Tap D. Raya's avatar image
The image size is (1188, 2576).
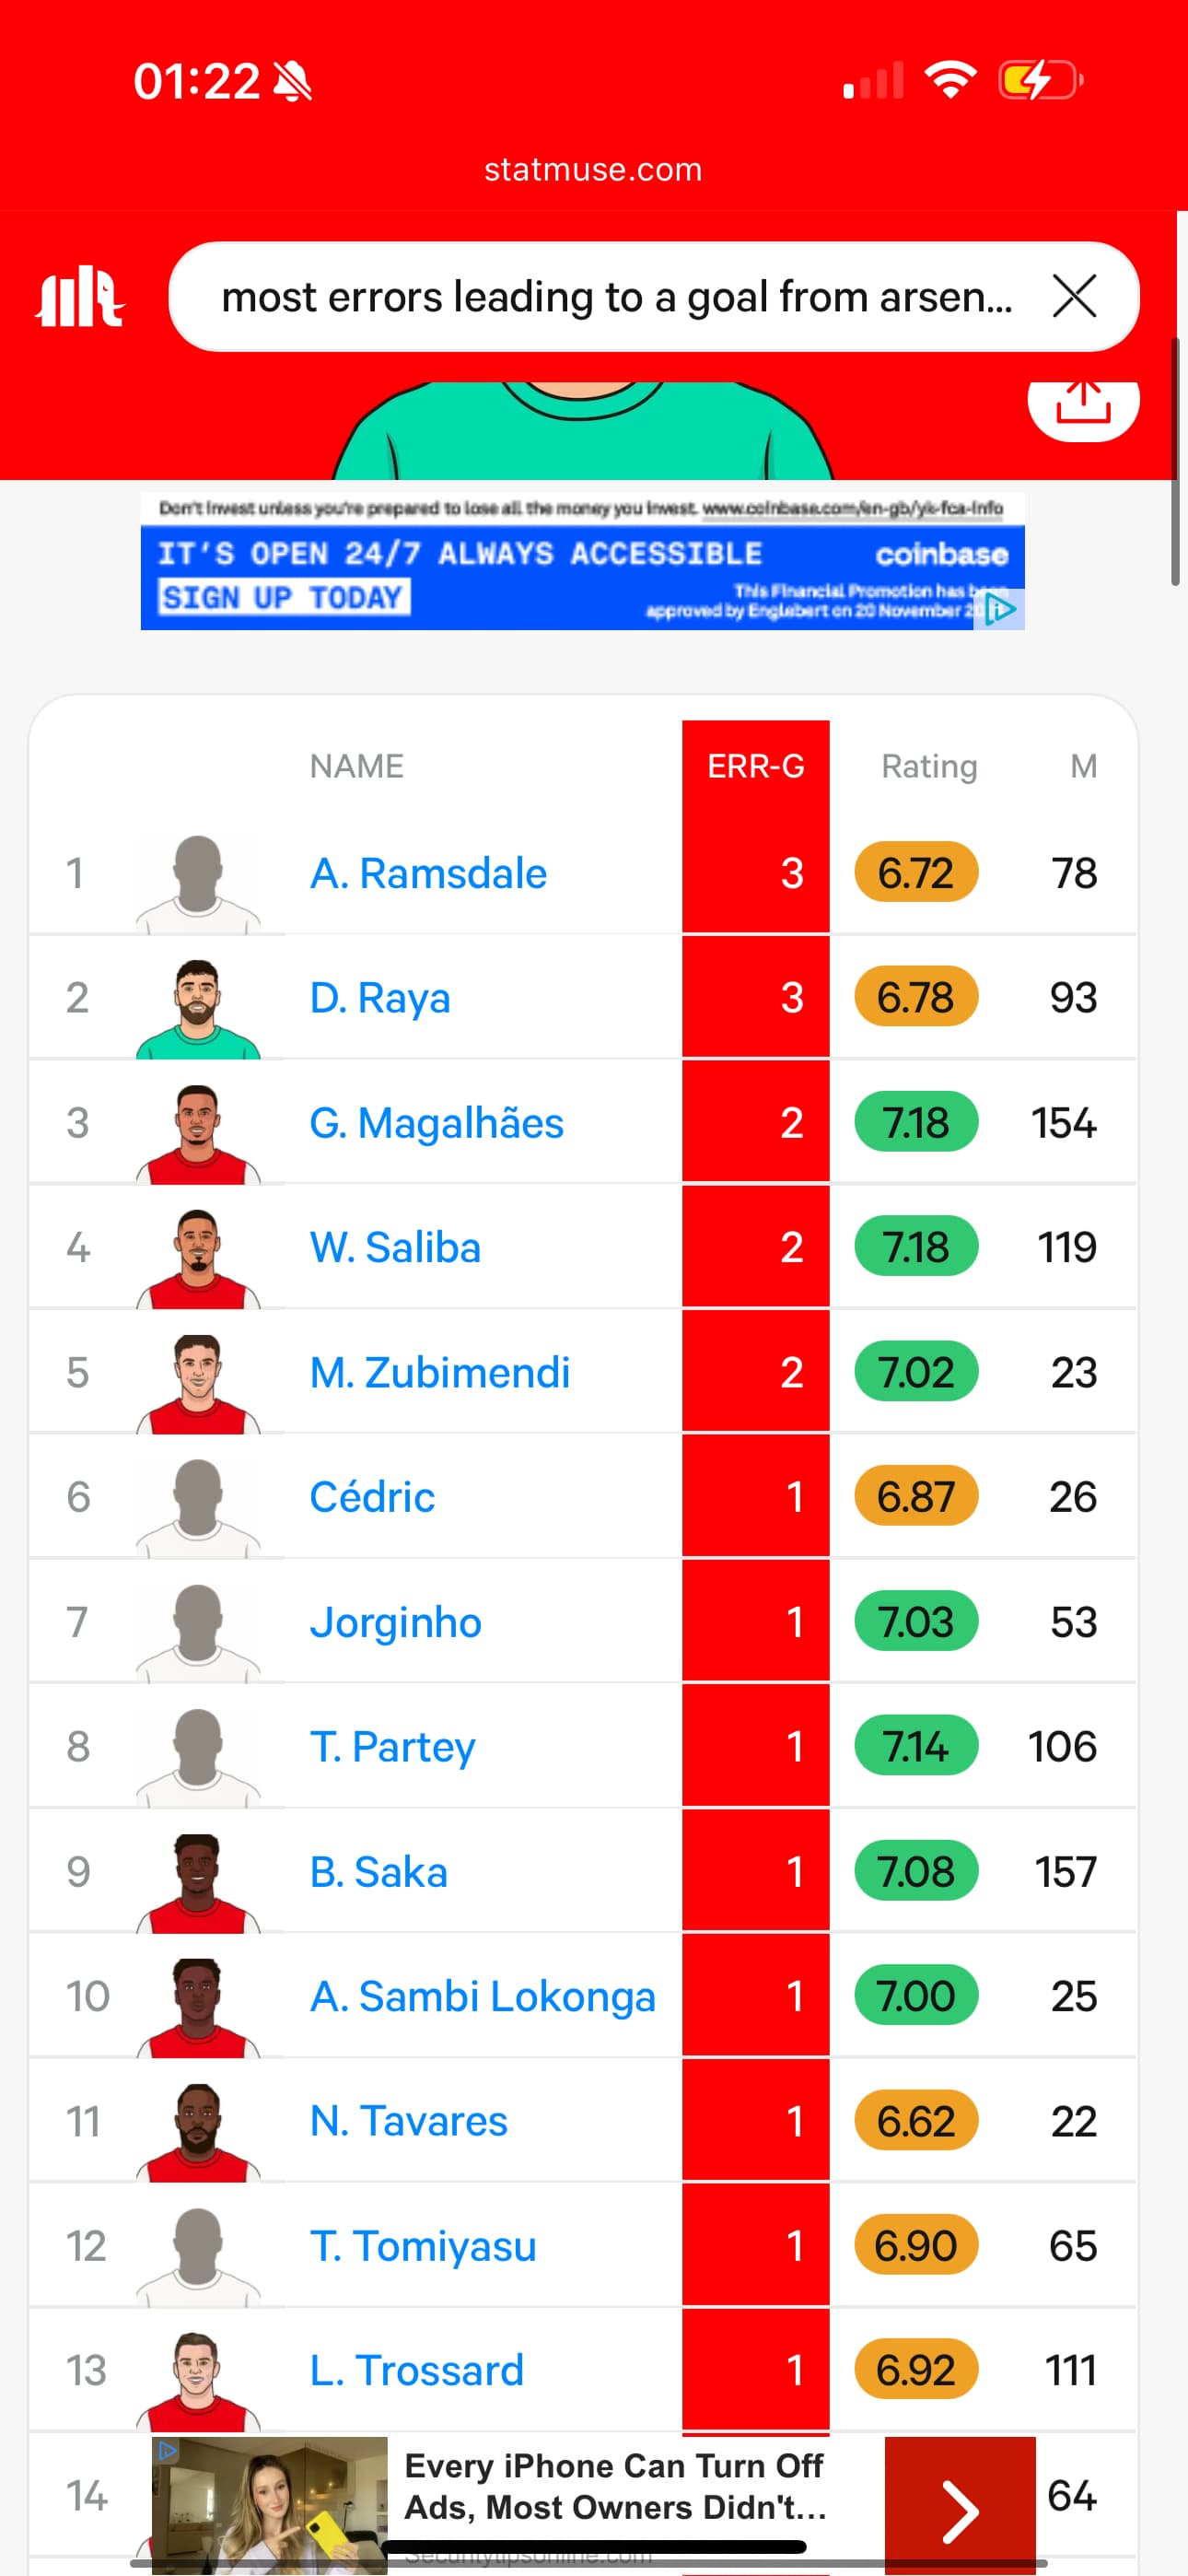pyautogui.click(x=198, y=1008)
